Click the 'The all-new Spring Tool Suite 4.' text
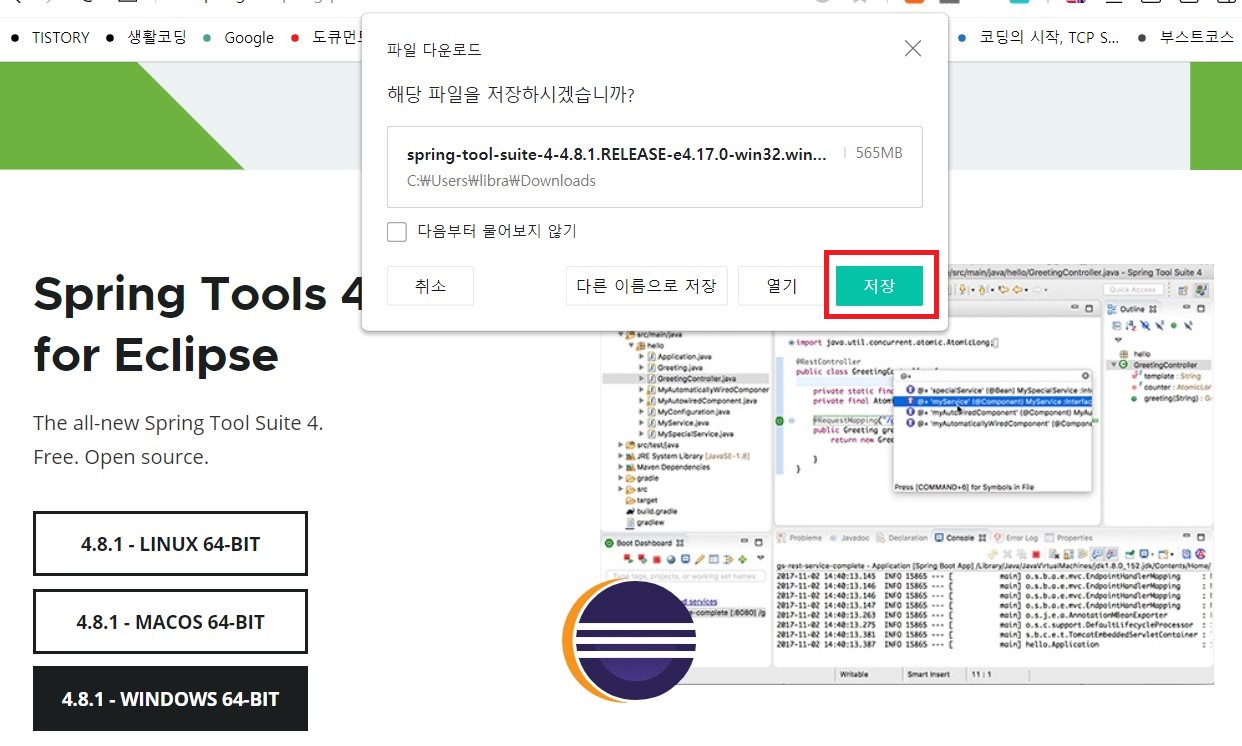 (x=178, y=423)
